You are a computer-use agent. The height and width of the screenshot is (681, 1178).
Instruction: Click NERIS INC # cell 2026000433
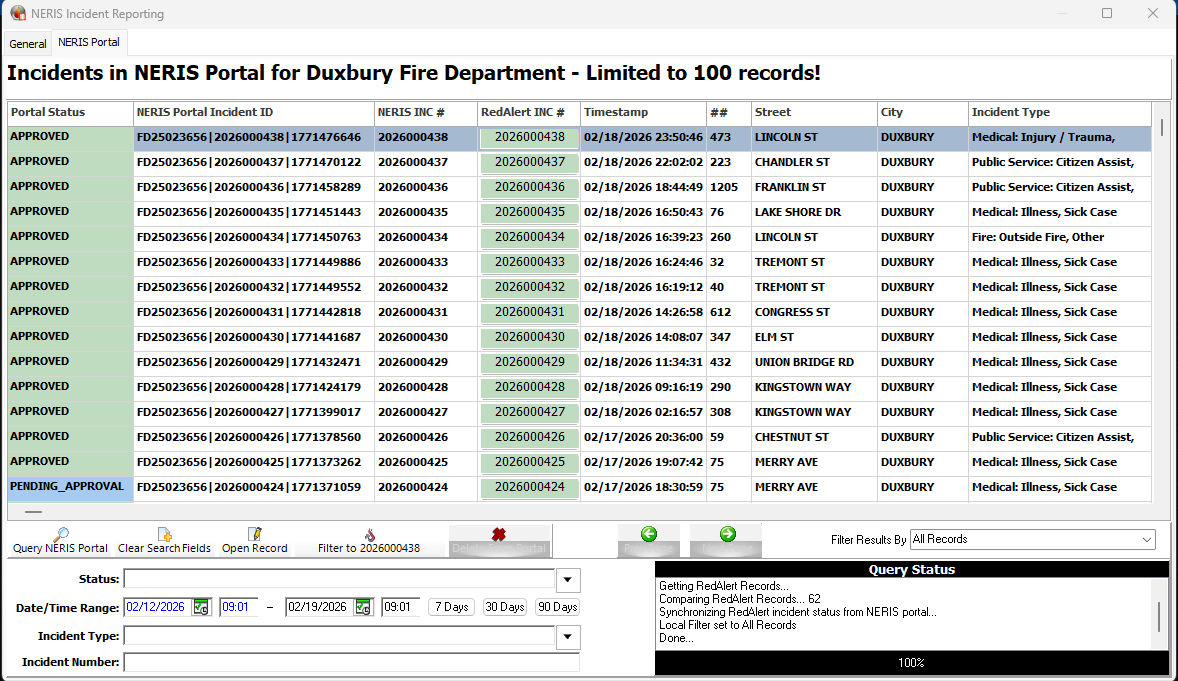tap(426, 262)
